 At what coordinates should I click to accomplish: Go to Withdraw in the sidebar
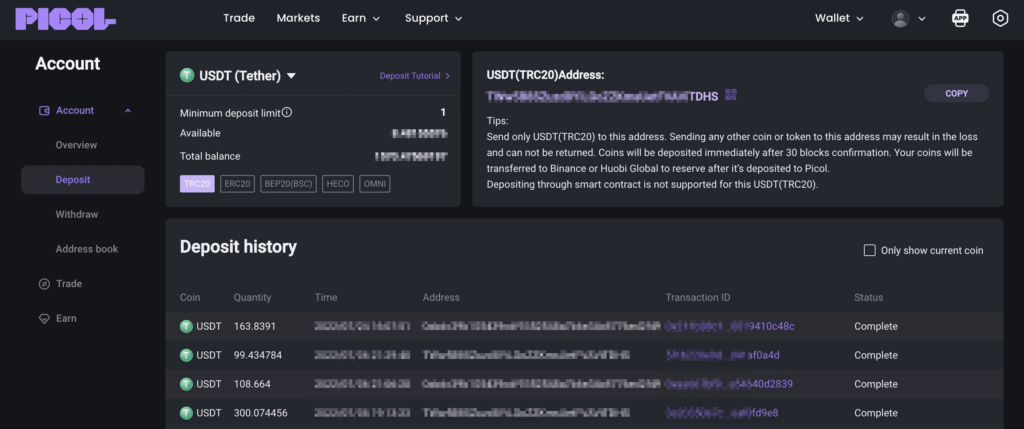point(77,214)
